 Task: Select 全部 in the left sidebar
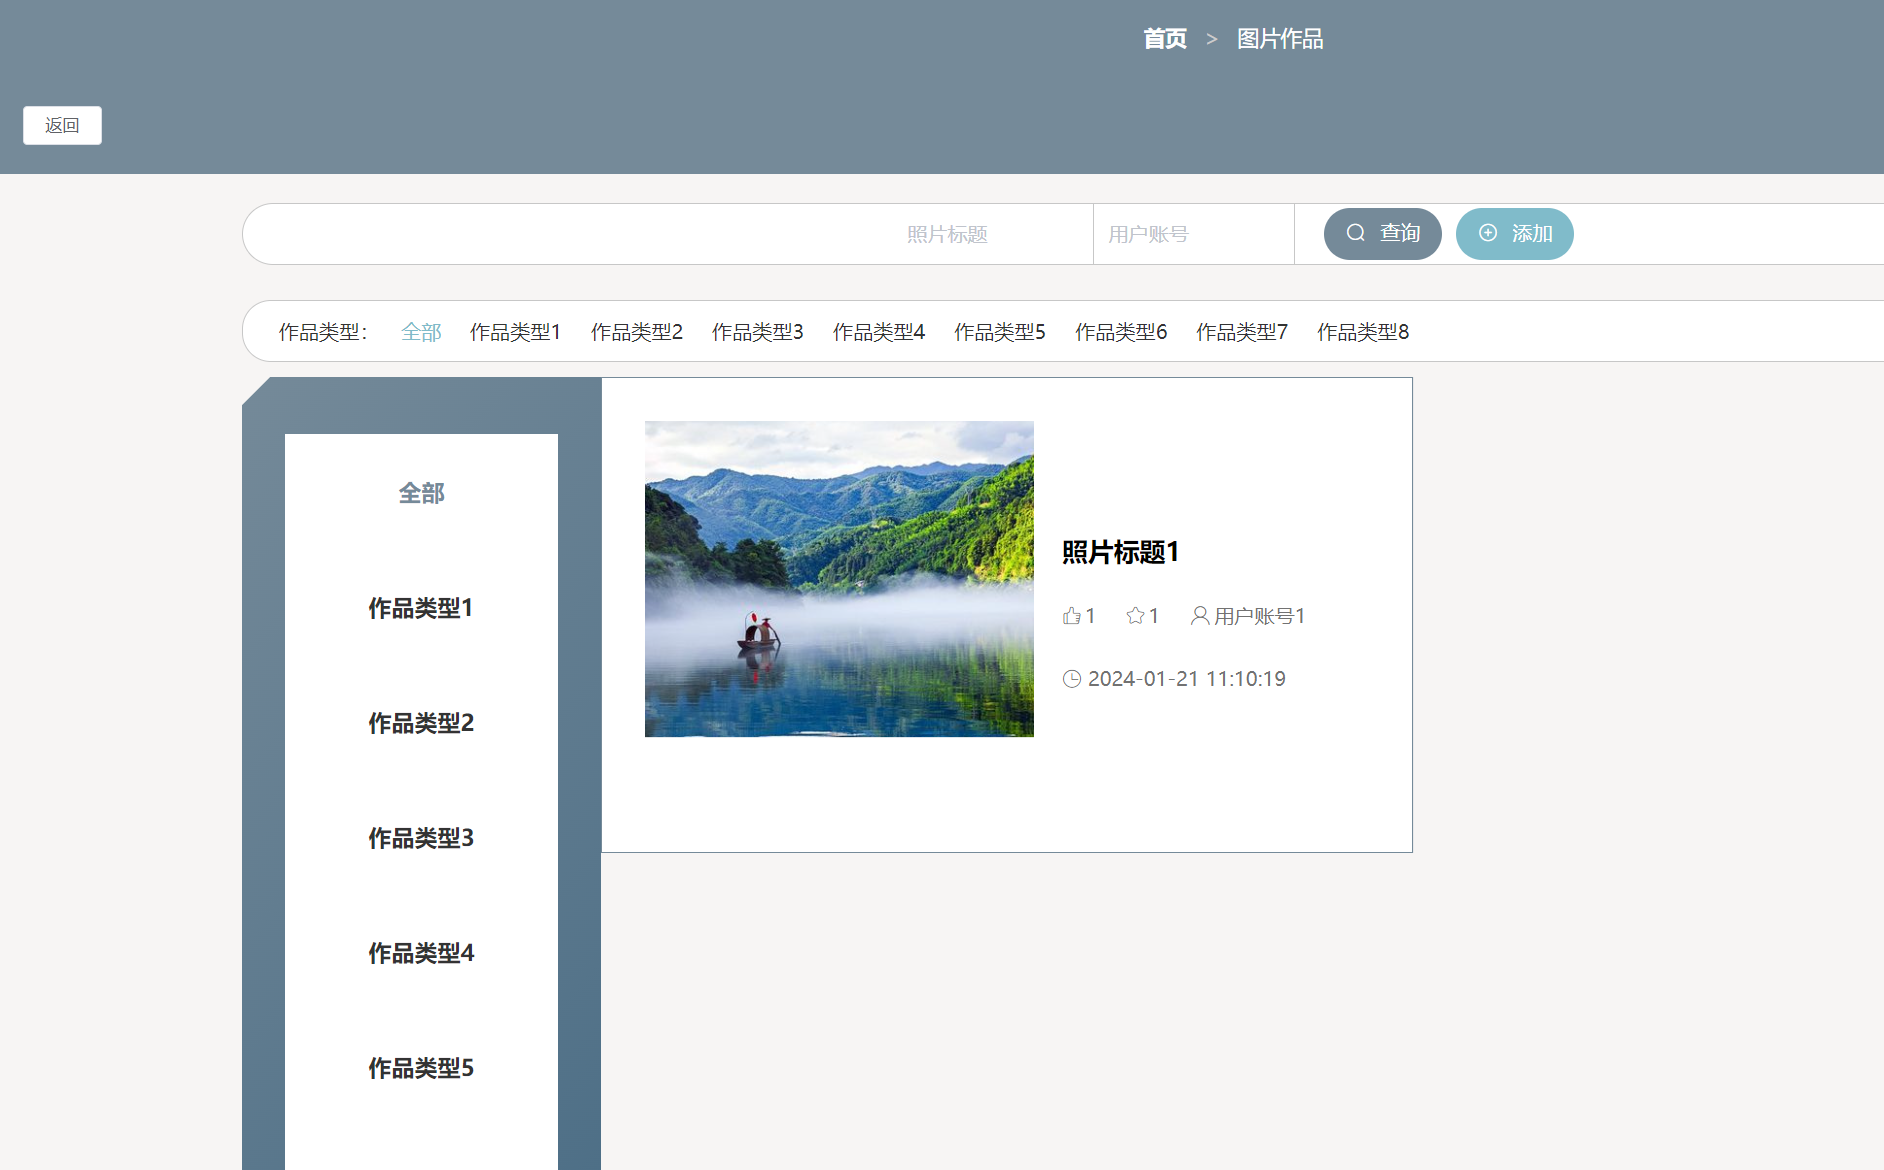420,492
